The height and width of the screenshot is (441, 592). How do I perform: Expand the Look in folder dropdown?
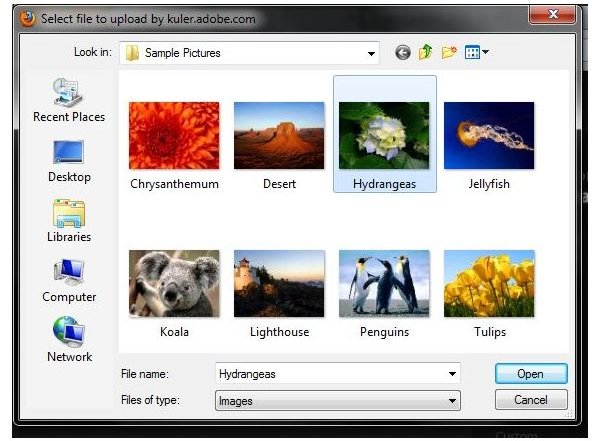click(x=371, y=53)
